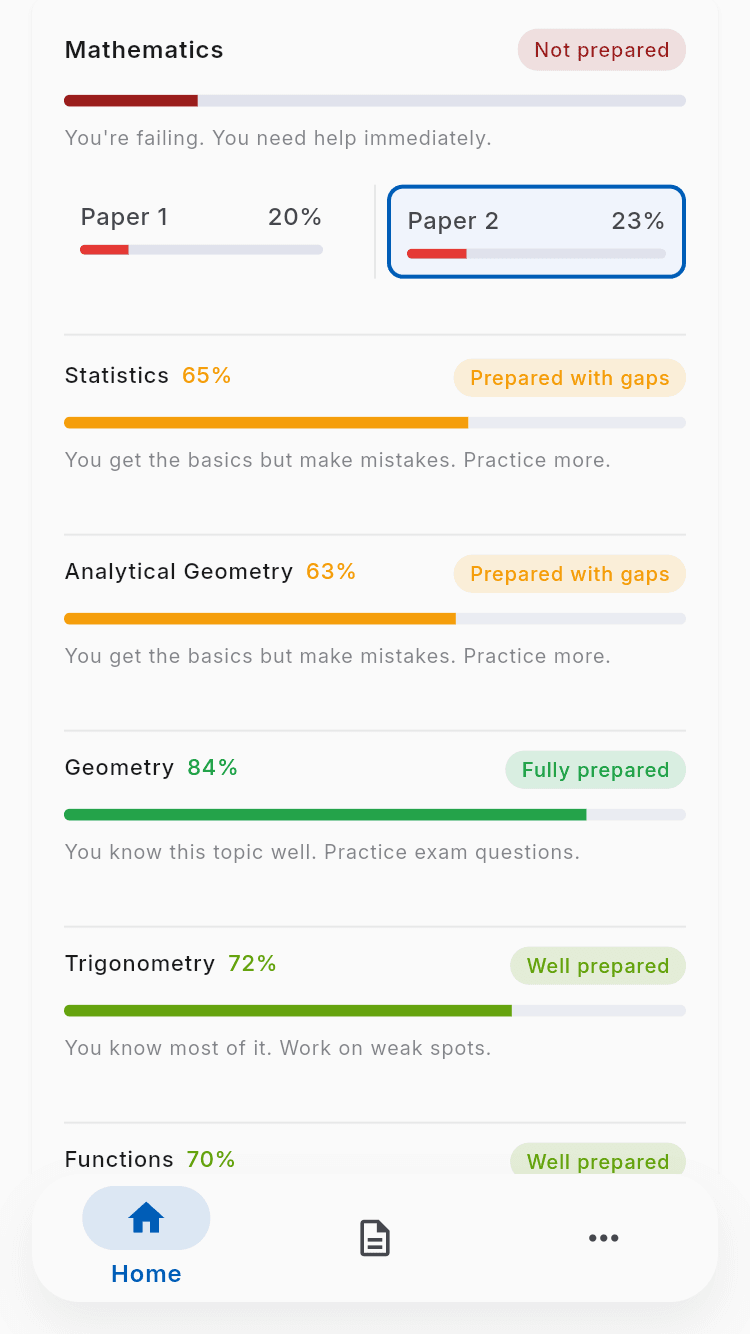Click the Mathematics progress bar
750x1334 pixels.
(x=375, y=100)
